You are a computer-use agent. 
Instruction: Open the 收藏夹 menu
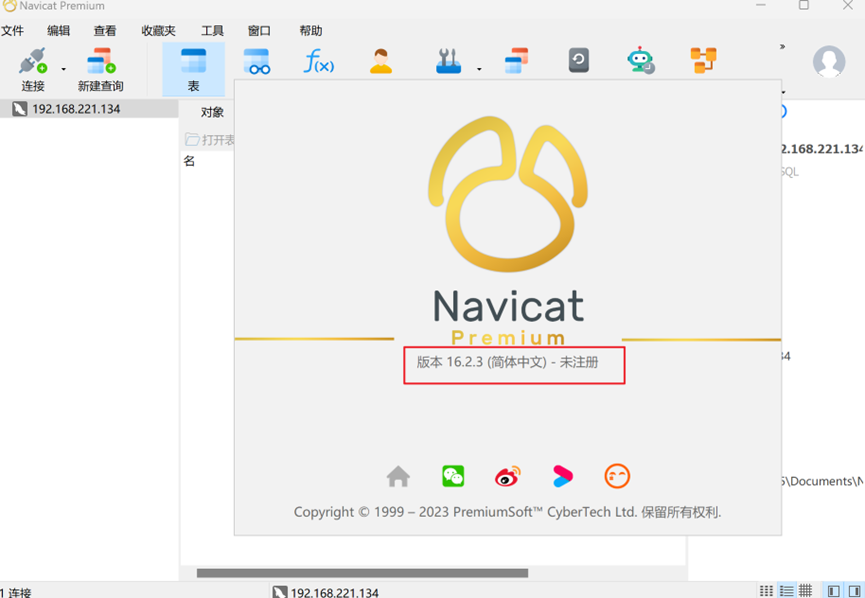coord(158,31)
